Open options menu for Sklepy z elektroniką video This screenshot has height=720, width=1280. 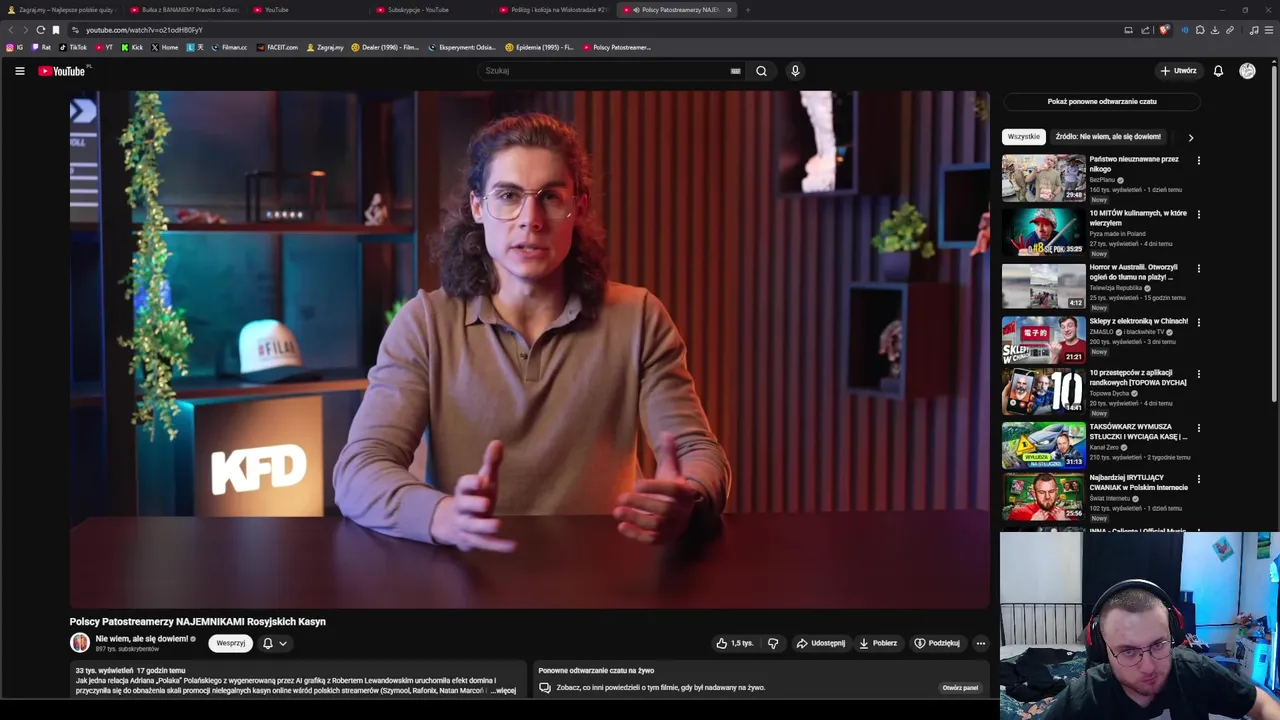(1198, 322)
